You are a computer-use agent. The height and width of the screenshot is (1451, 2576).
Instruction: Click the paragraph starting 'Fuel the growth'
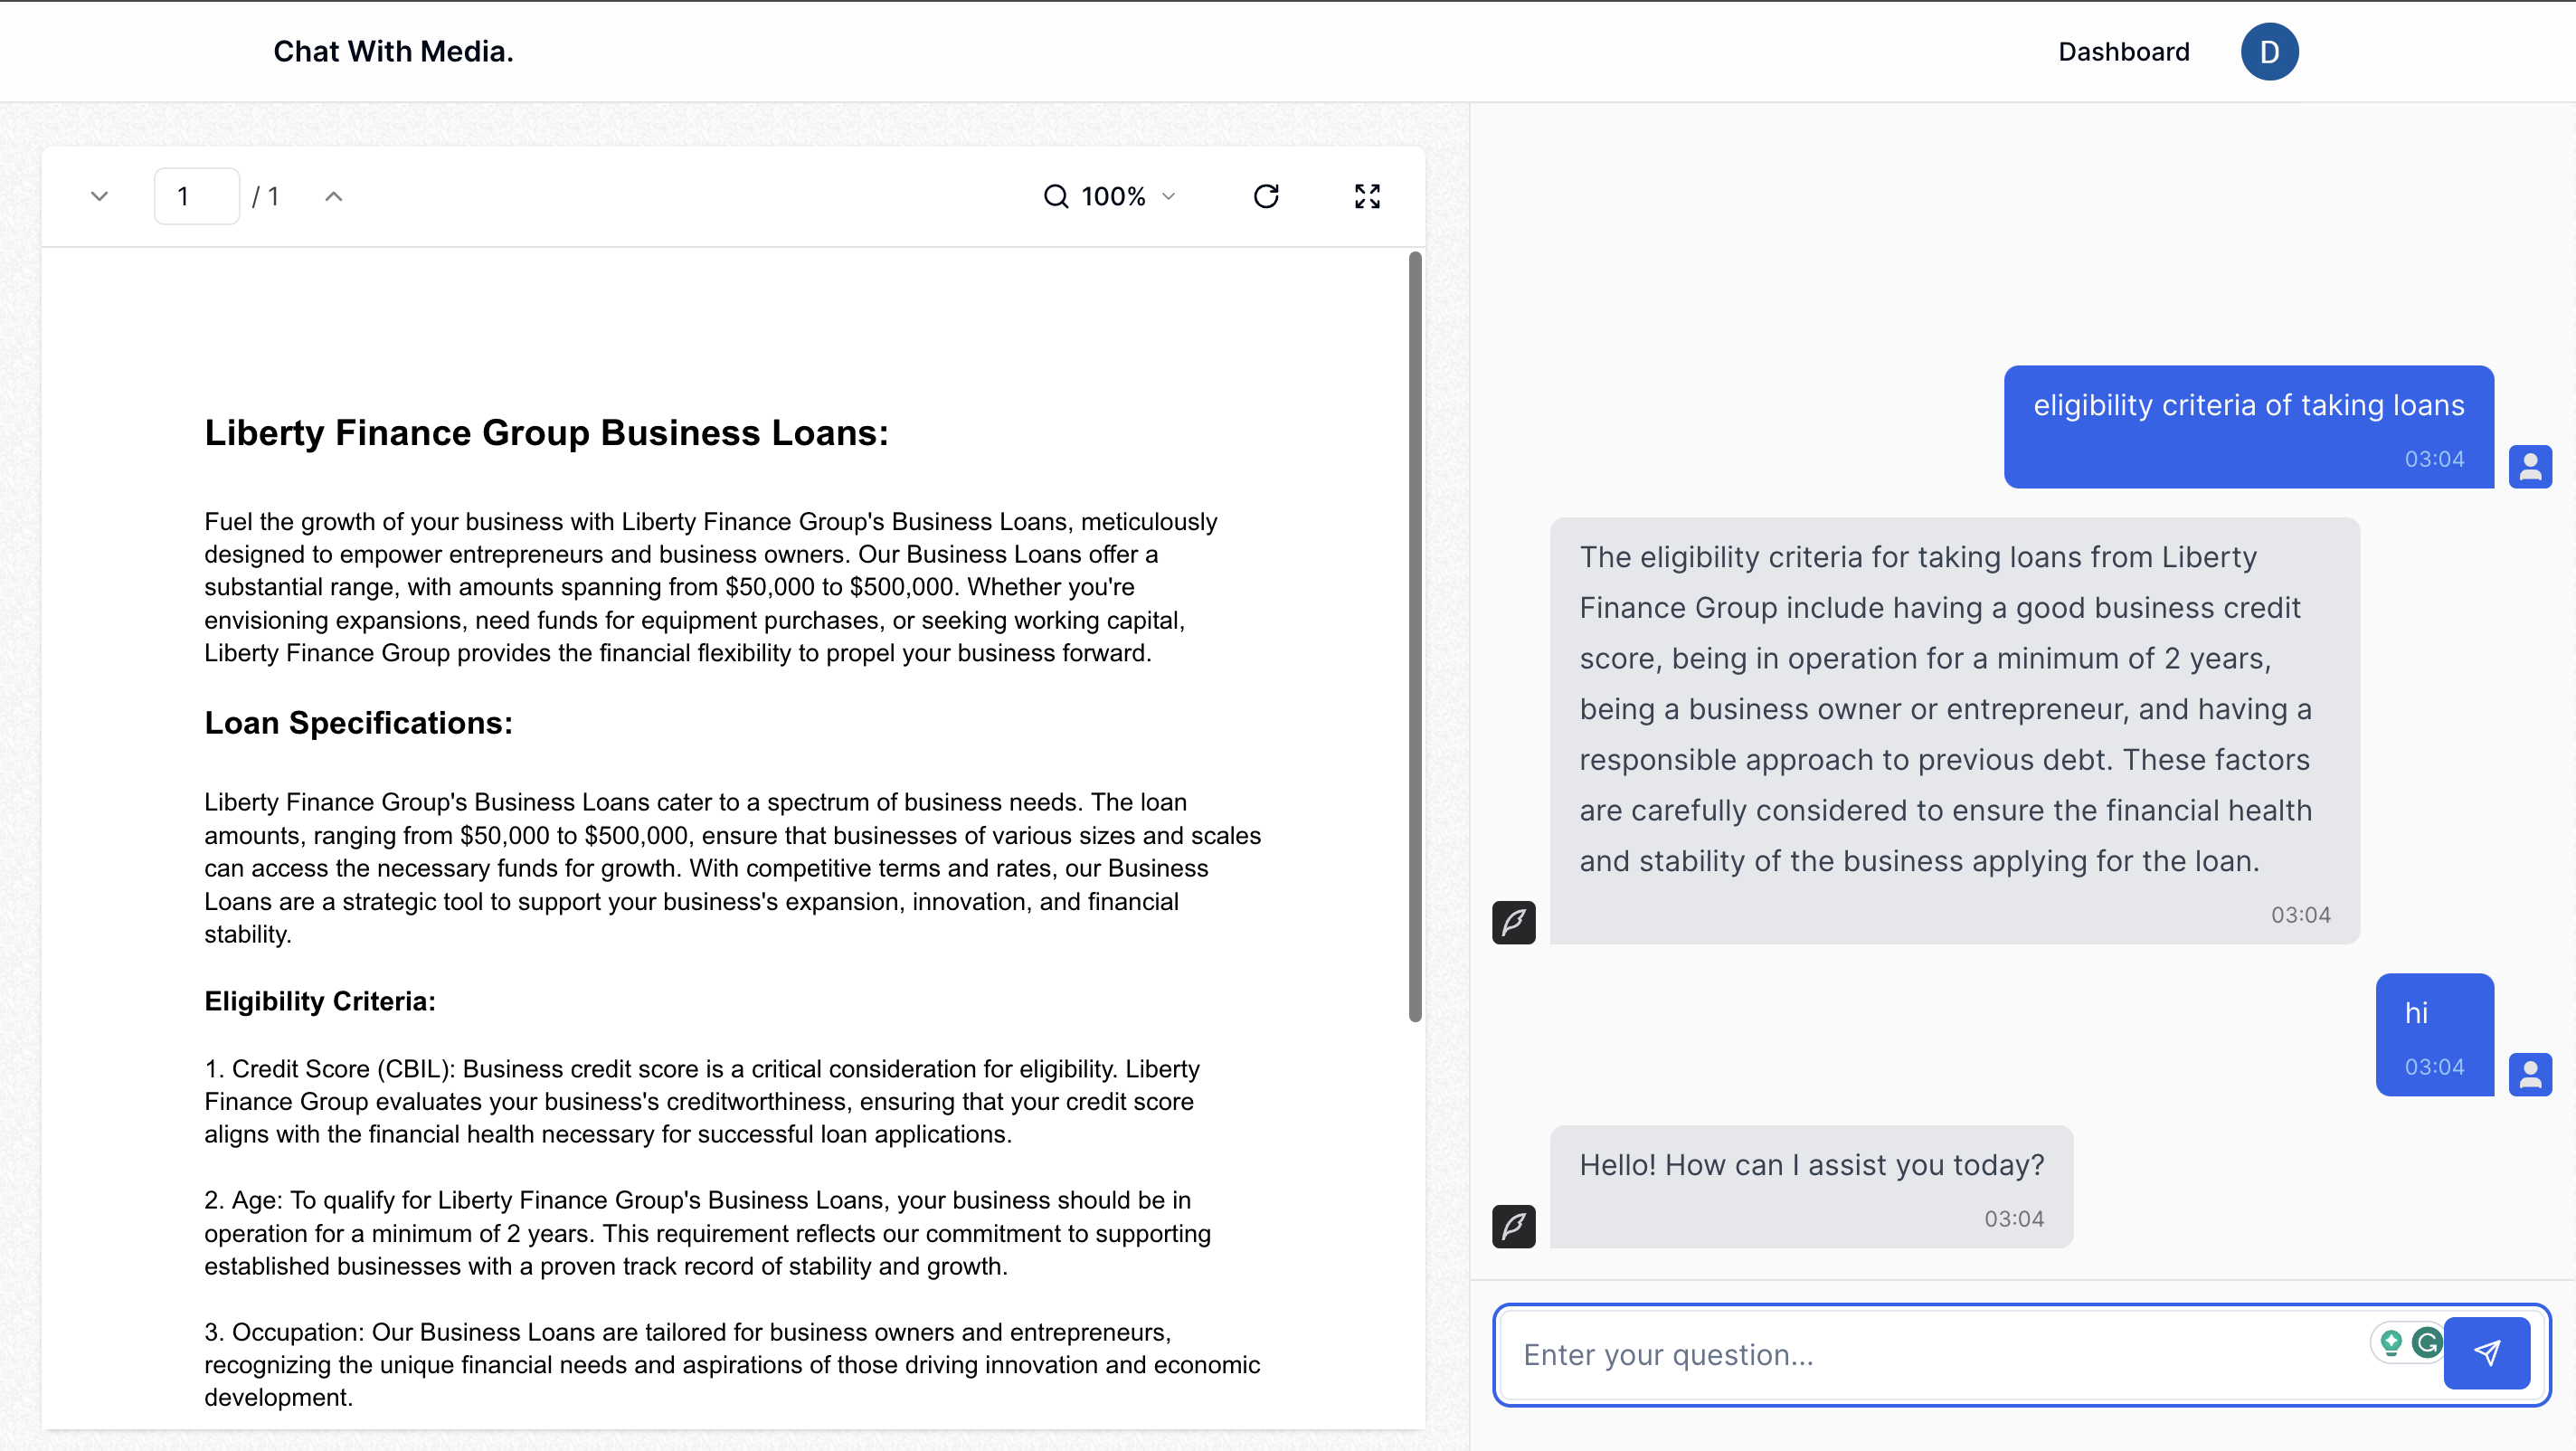711,587
